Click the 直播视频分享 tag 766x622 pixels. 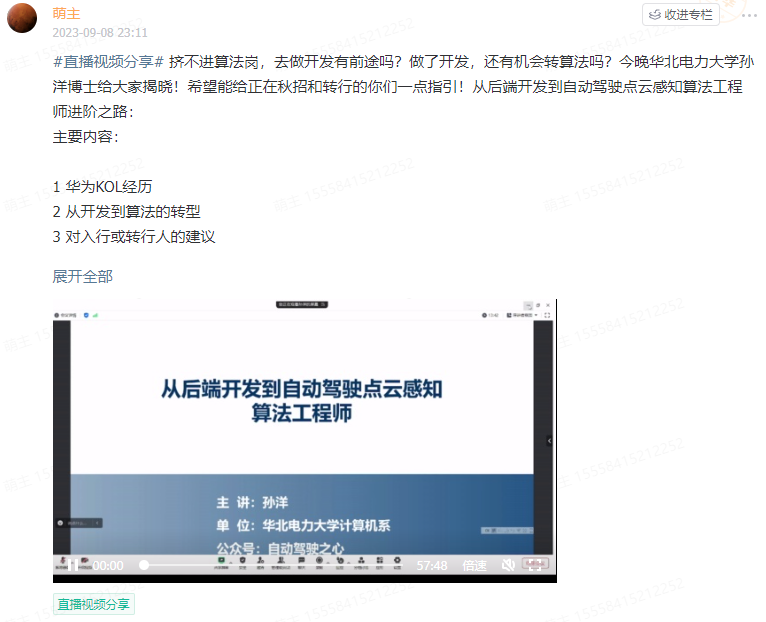(94, 604)
